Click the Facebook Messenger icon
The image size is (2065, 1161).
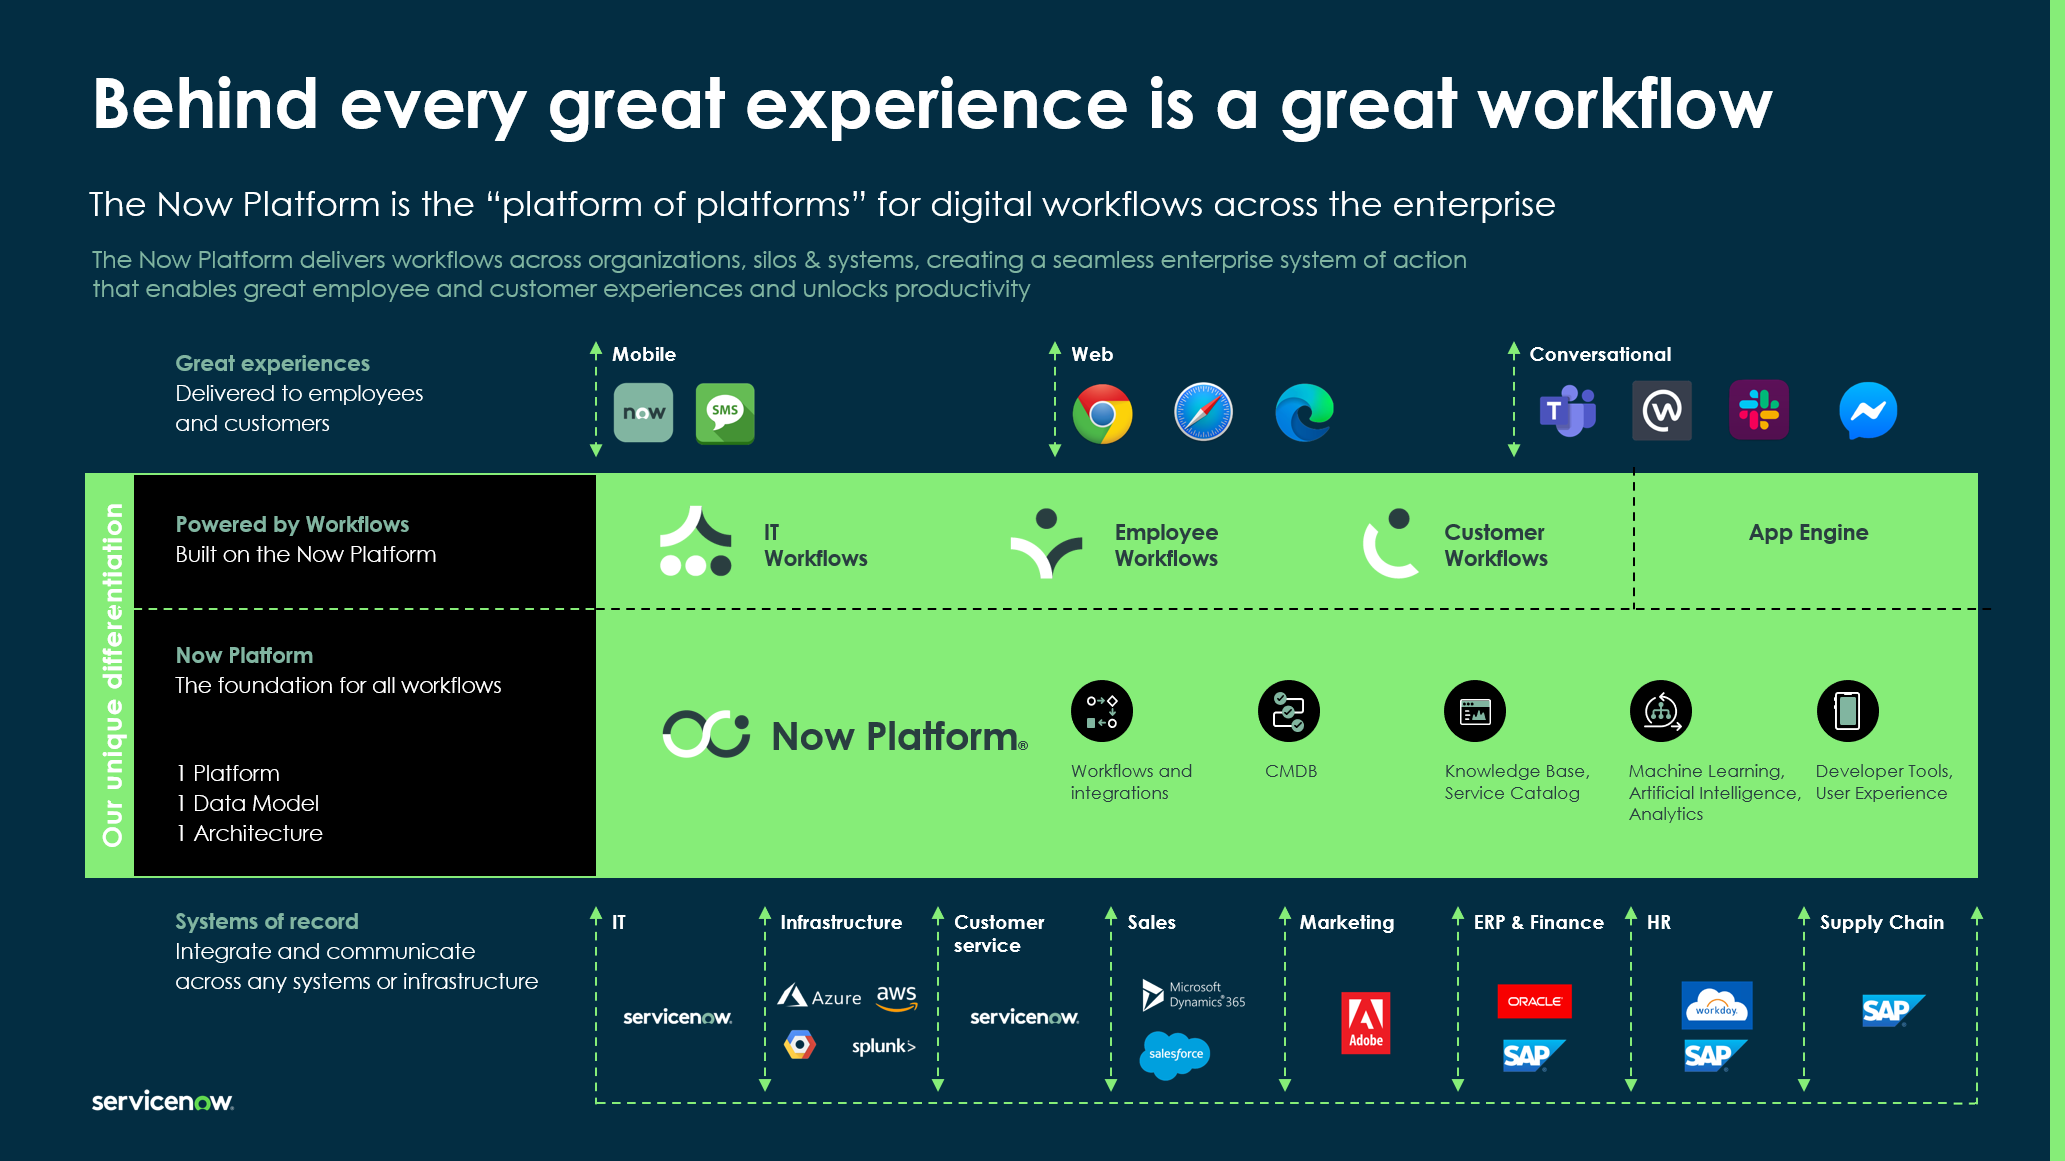[1867, 411]
